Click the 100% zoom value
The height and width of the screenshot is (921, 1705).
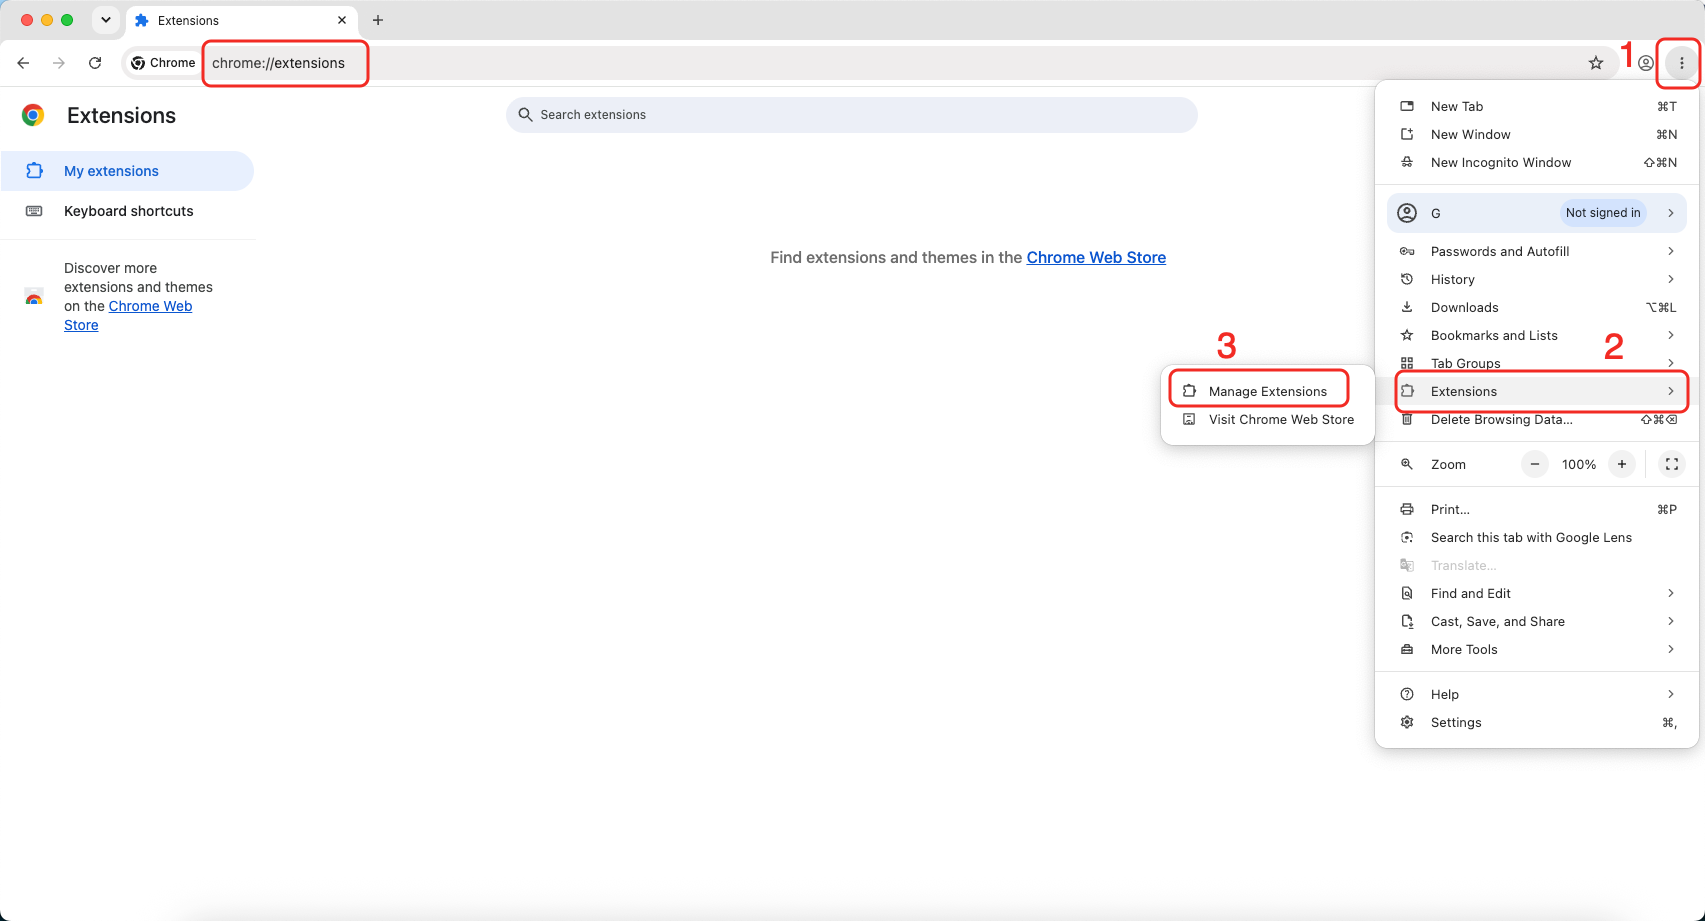[1579, 464]
